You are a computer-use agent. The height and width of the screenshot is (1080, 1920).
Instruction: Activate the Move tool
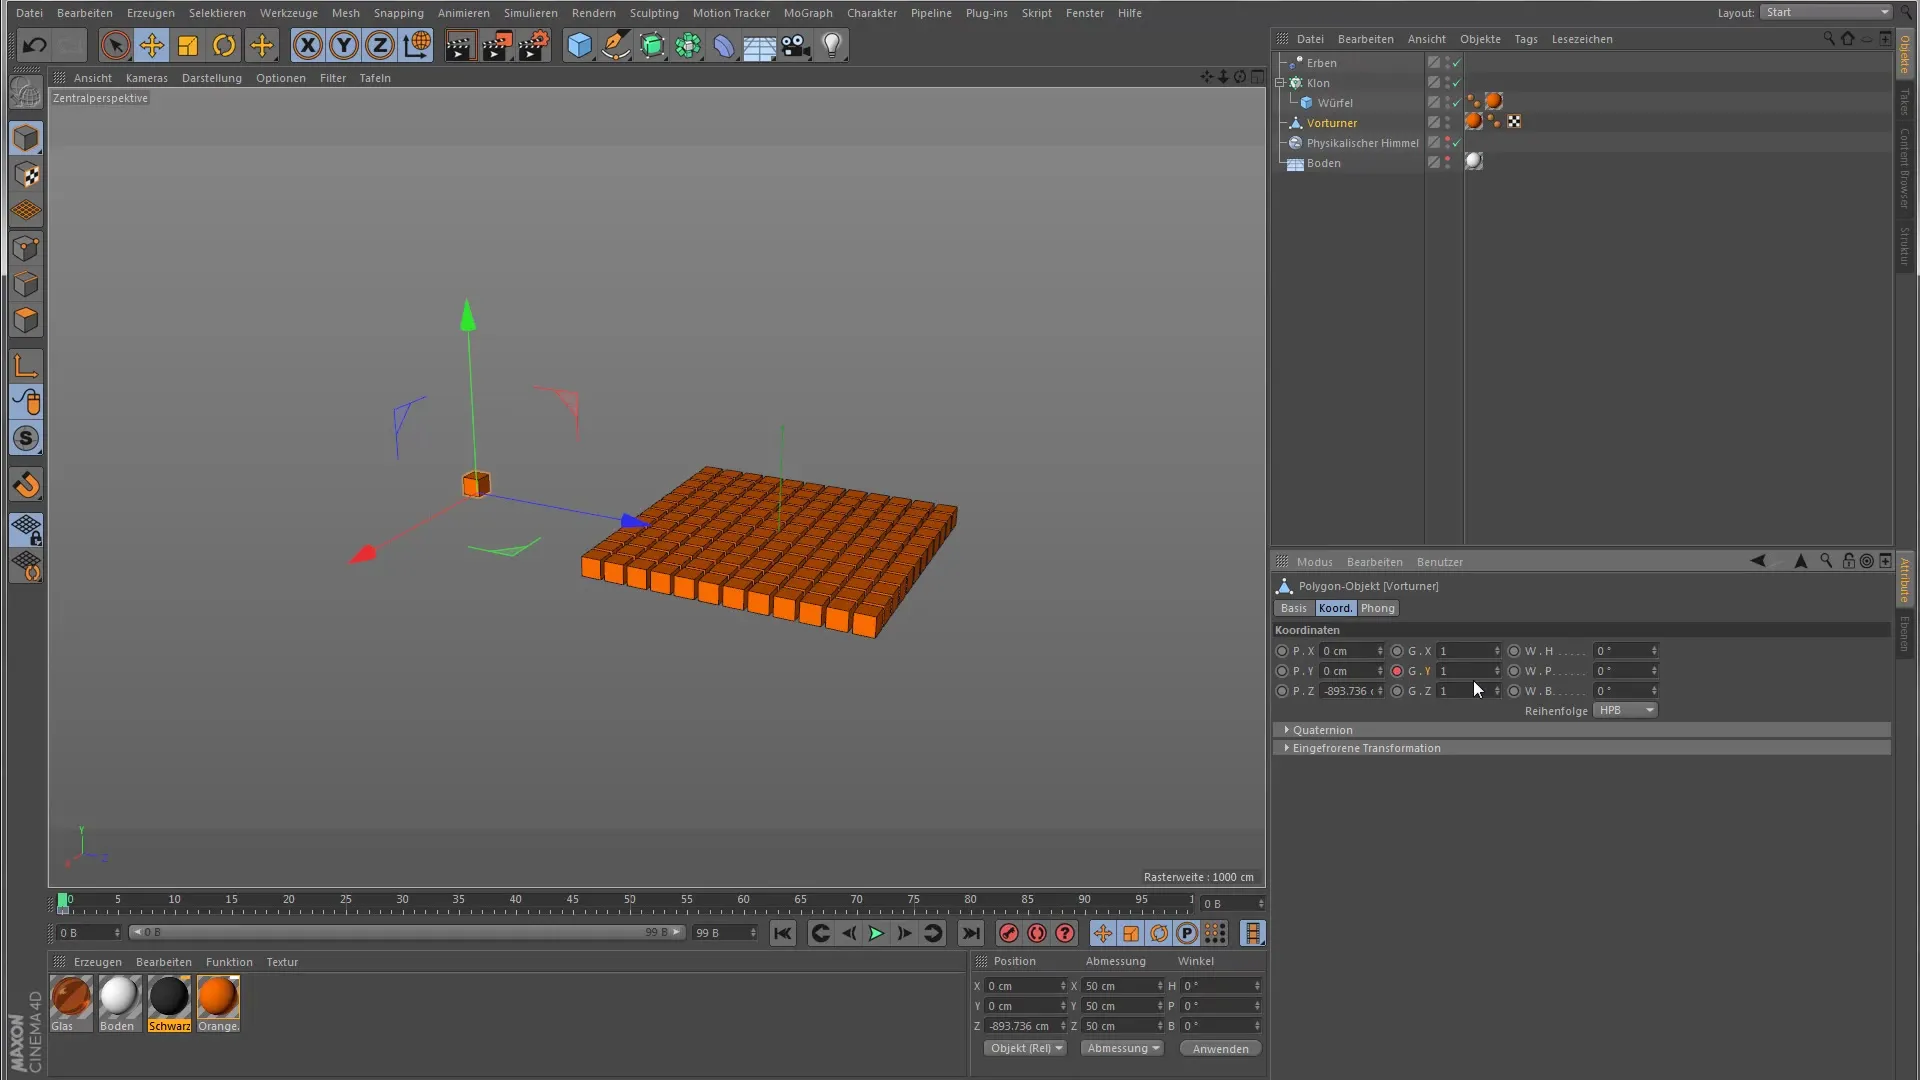152,45
